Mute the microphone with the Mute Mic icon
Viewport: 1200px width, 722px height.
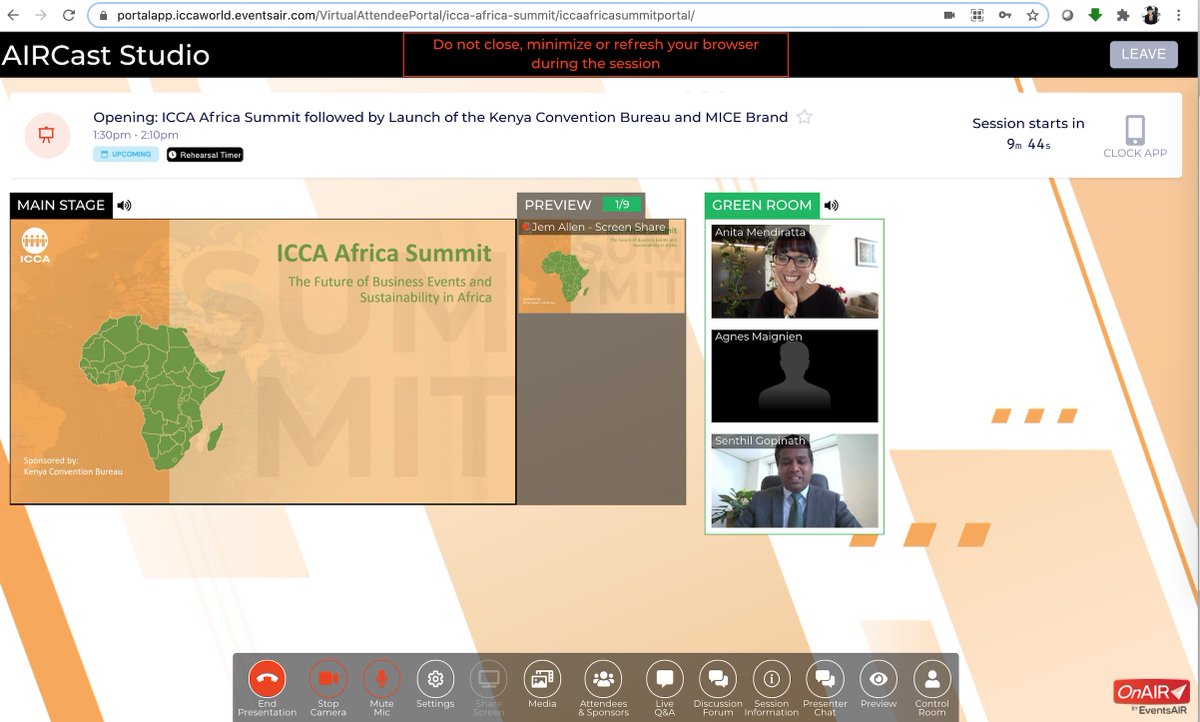pos(381,679)
